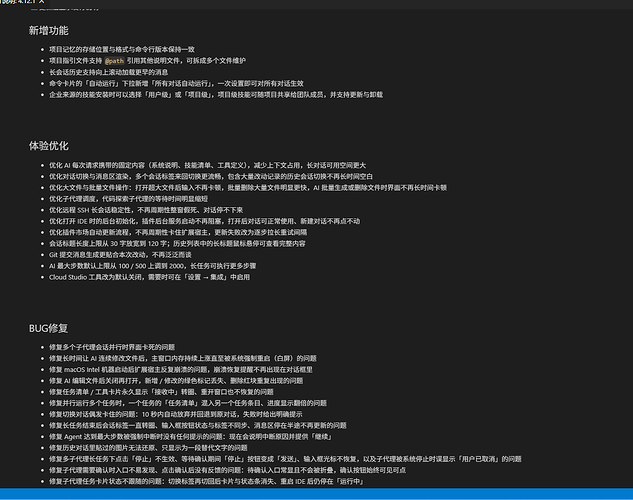Click the line about 2000 max steps
633x500 pixels.
153,266
